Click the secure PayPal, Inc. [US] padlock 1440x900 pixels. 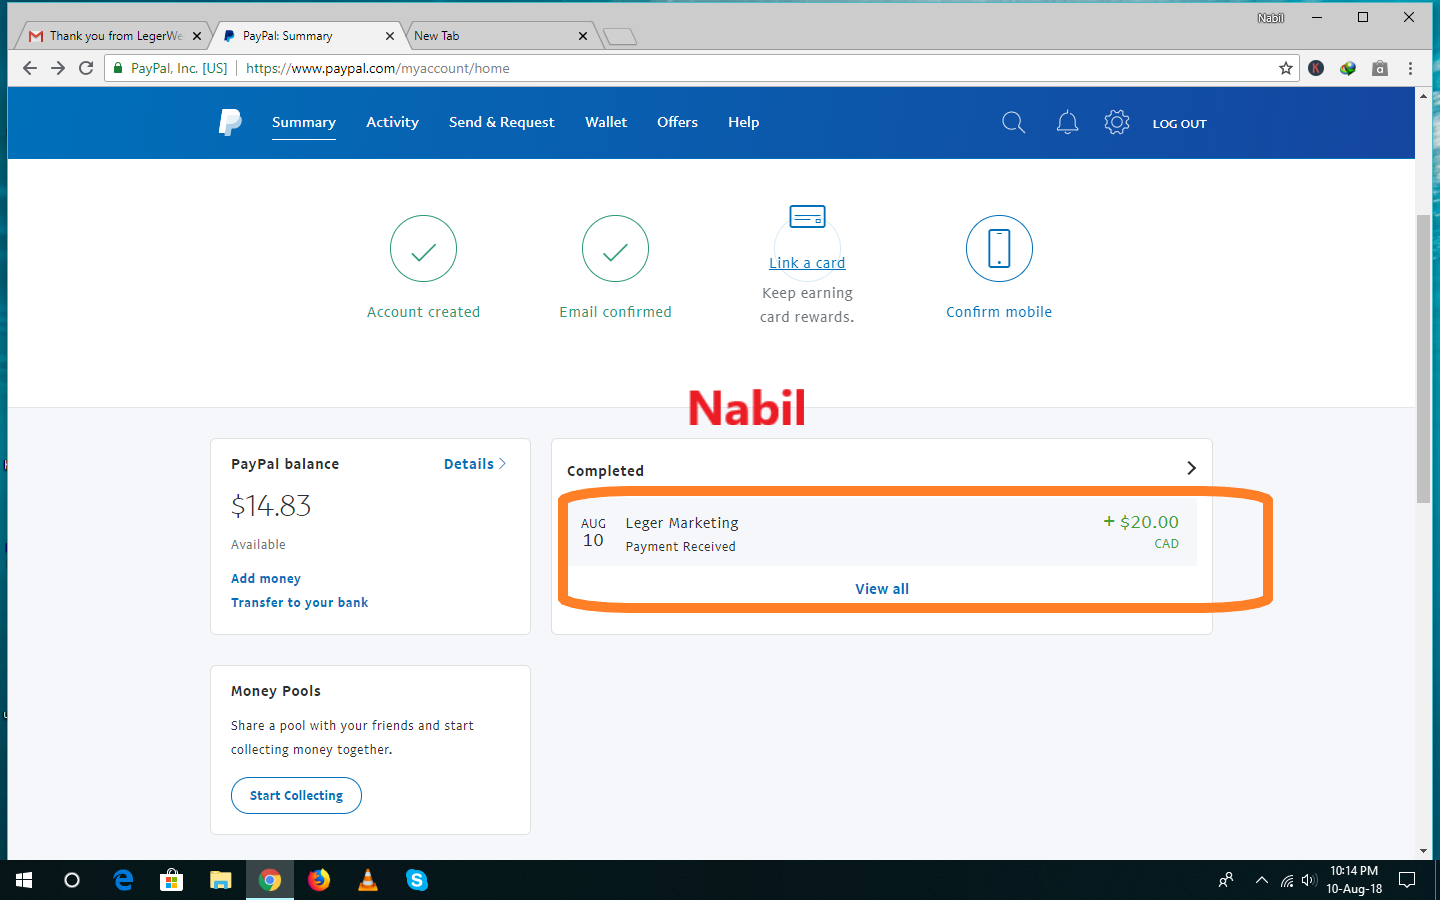[118, 68]
